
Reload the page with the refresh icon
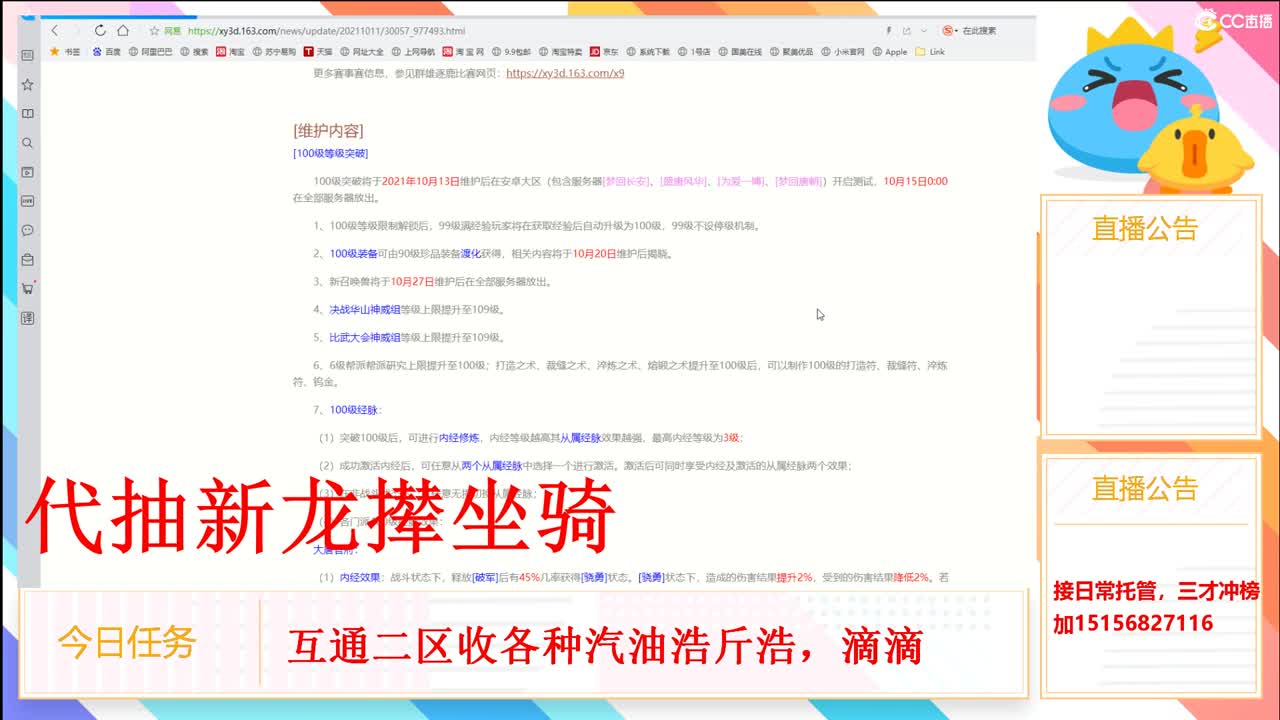[x=100, y=31]
